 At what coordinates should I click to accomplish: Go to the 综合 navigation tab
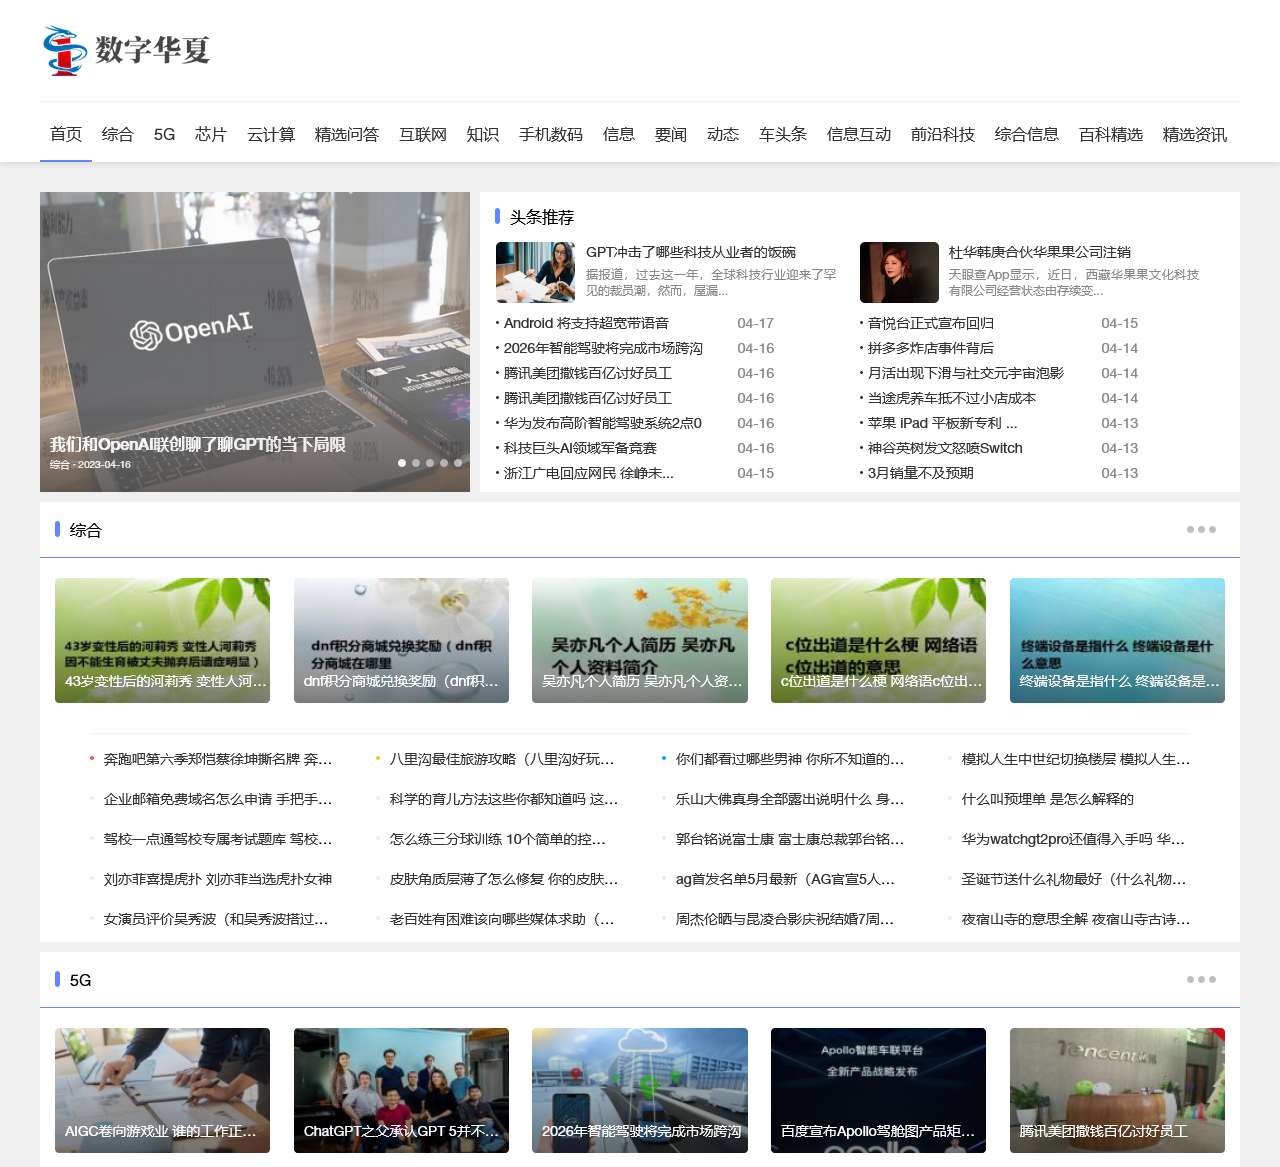tap(117, 134)
